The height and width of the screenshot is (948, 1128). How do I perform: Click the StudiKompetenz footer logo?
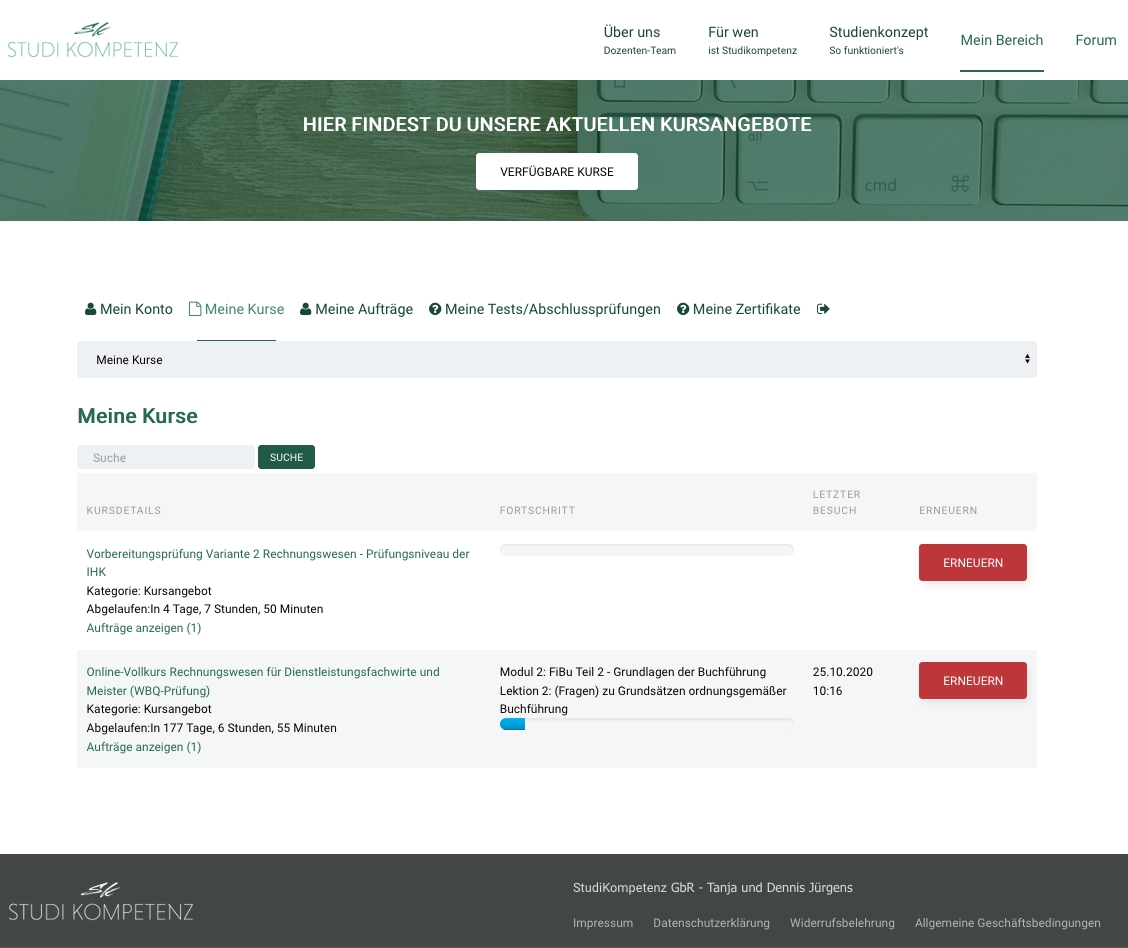[100, 902]
